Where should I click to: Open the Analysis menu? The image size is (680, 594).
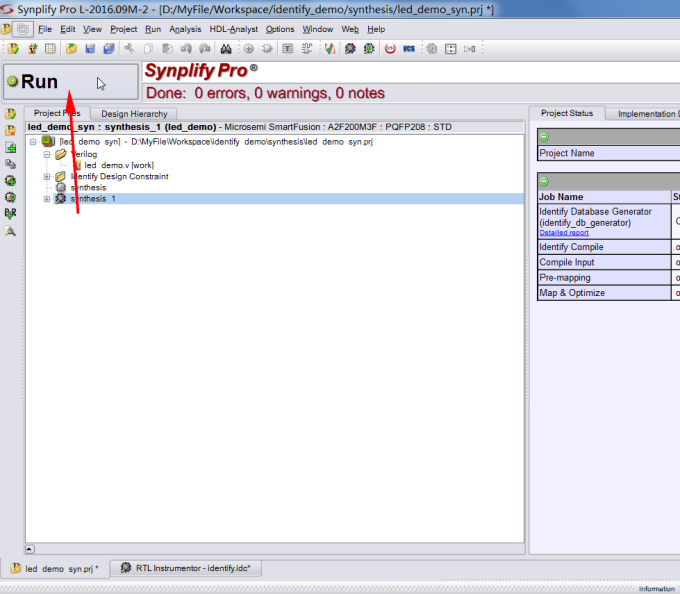(185, 29)
